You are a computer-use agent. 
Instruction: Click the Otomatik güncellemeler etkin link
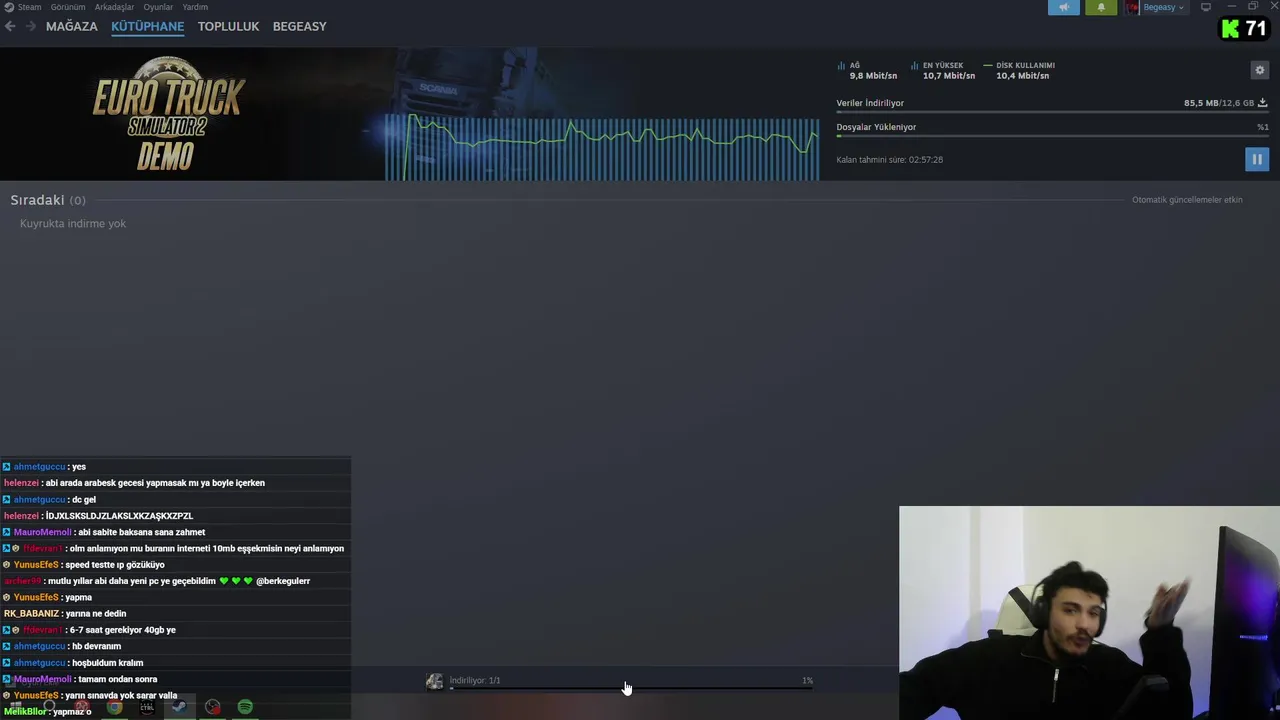(x=1187, y=200)
